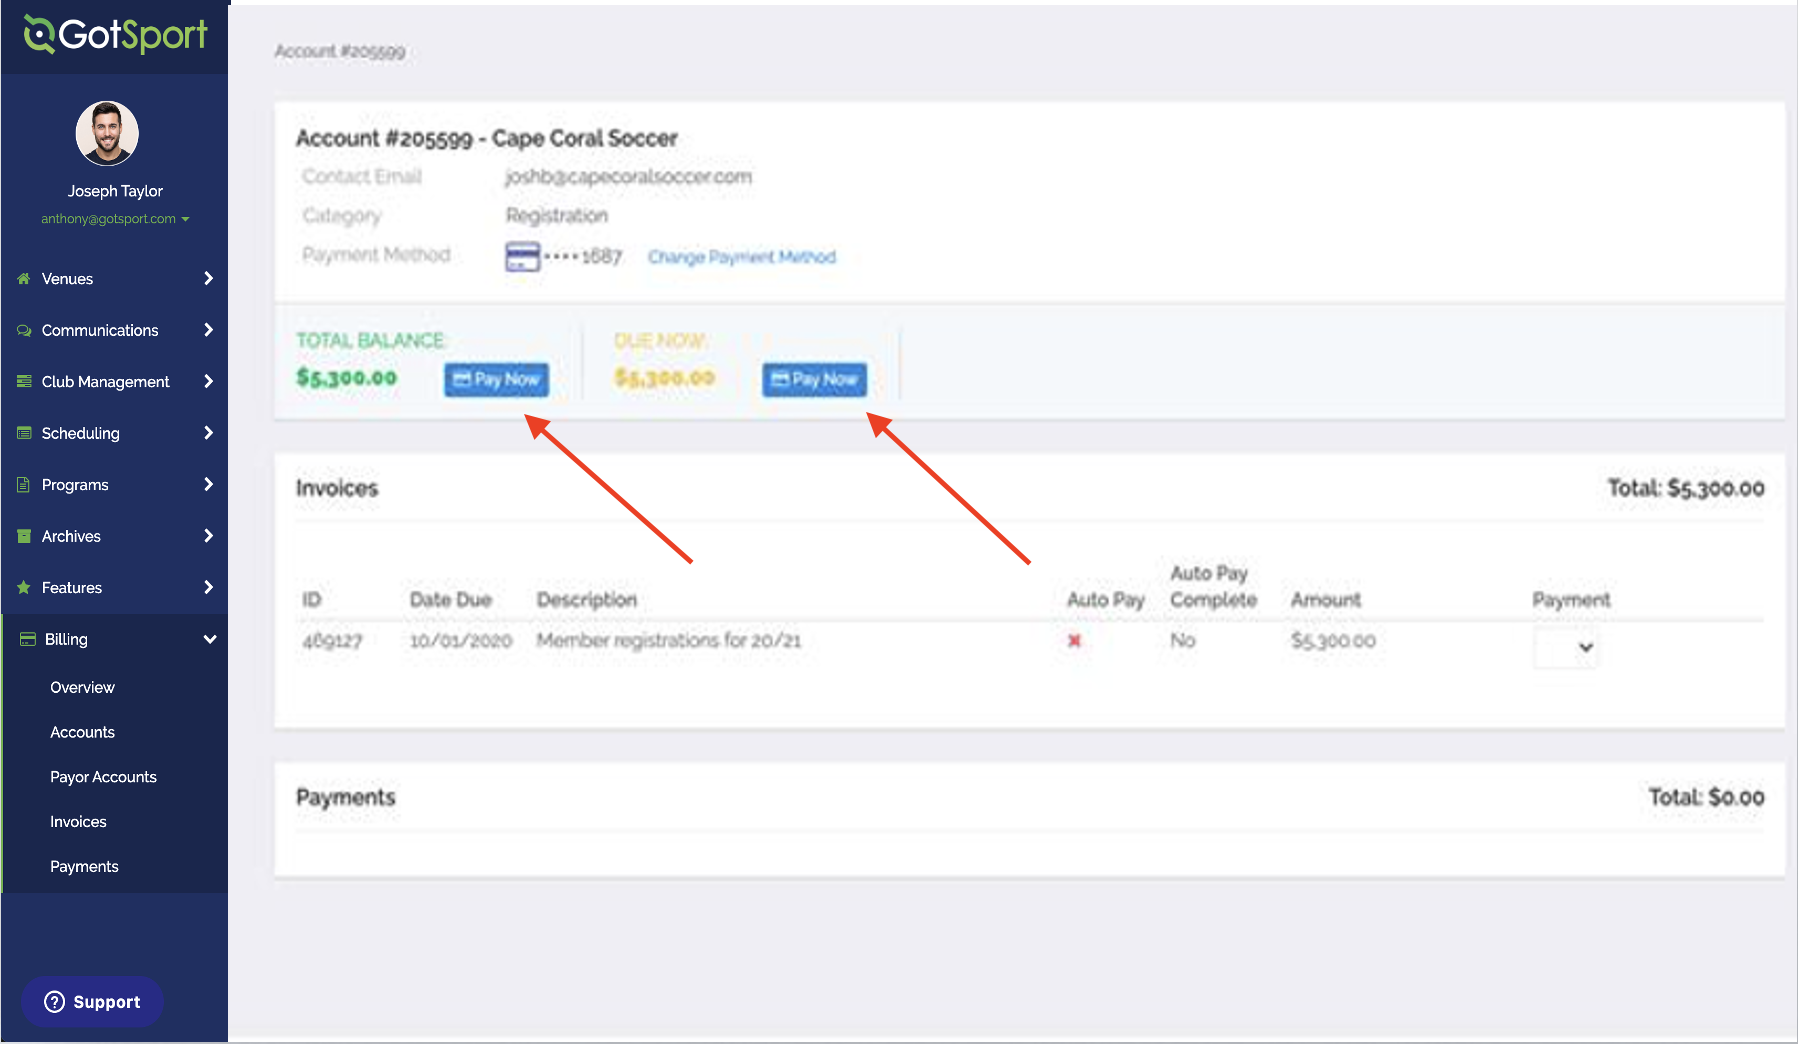Click the Total Balance $5,300.00 amount
This screenshot has height=1044, width=1798.
coord(347,378)
